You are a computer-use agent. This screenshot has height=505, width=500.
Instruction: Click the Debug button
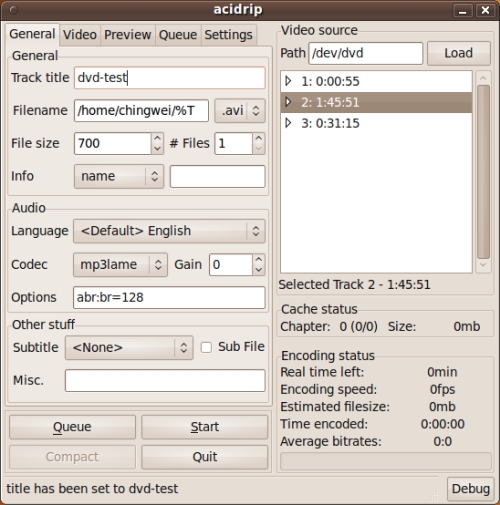click(471, 489)
